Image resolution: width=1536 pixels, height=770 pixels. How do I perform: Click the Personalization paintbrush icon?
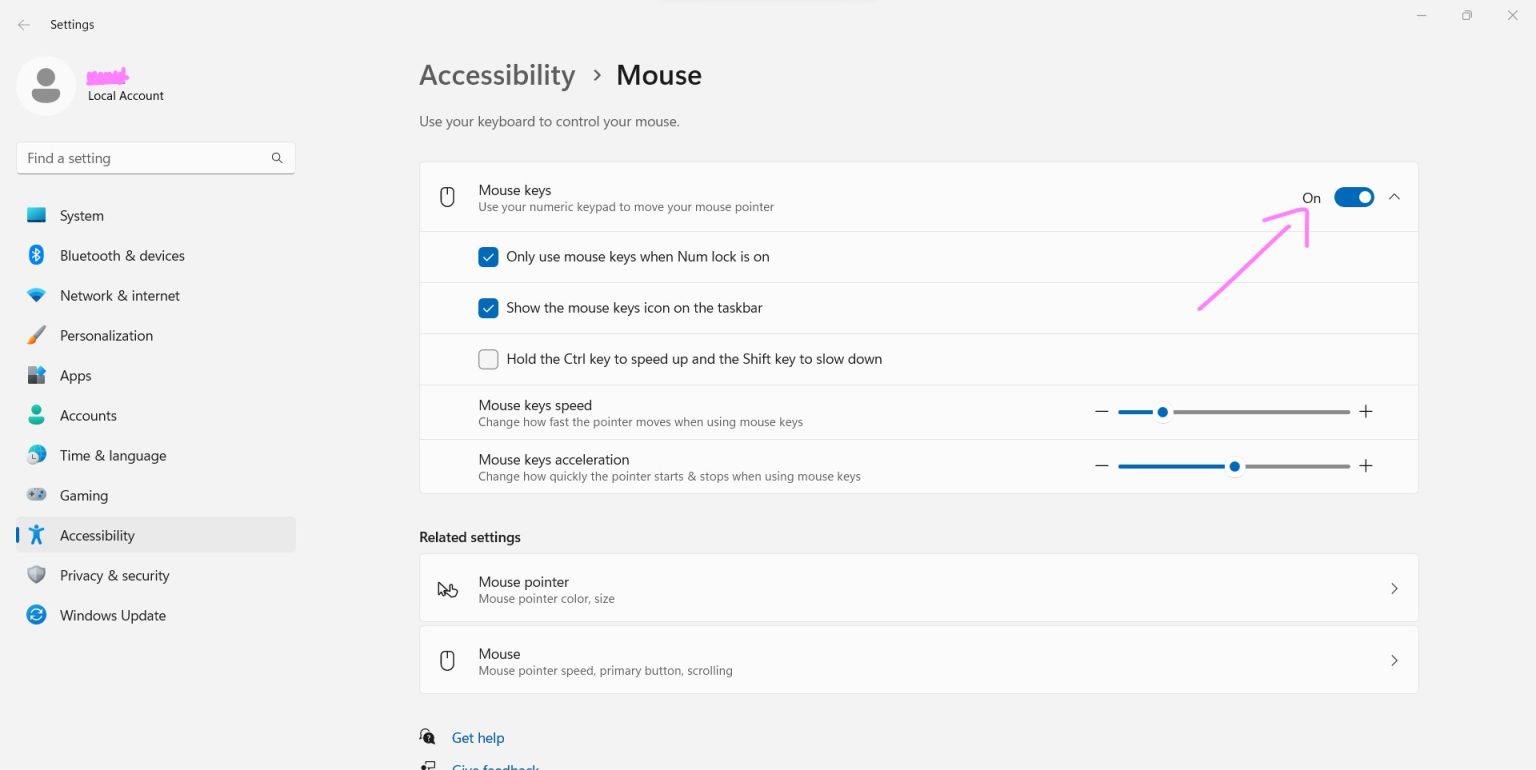(x=37, y=335)
